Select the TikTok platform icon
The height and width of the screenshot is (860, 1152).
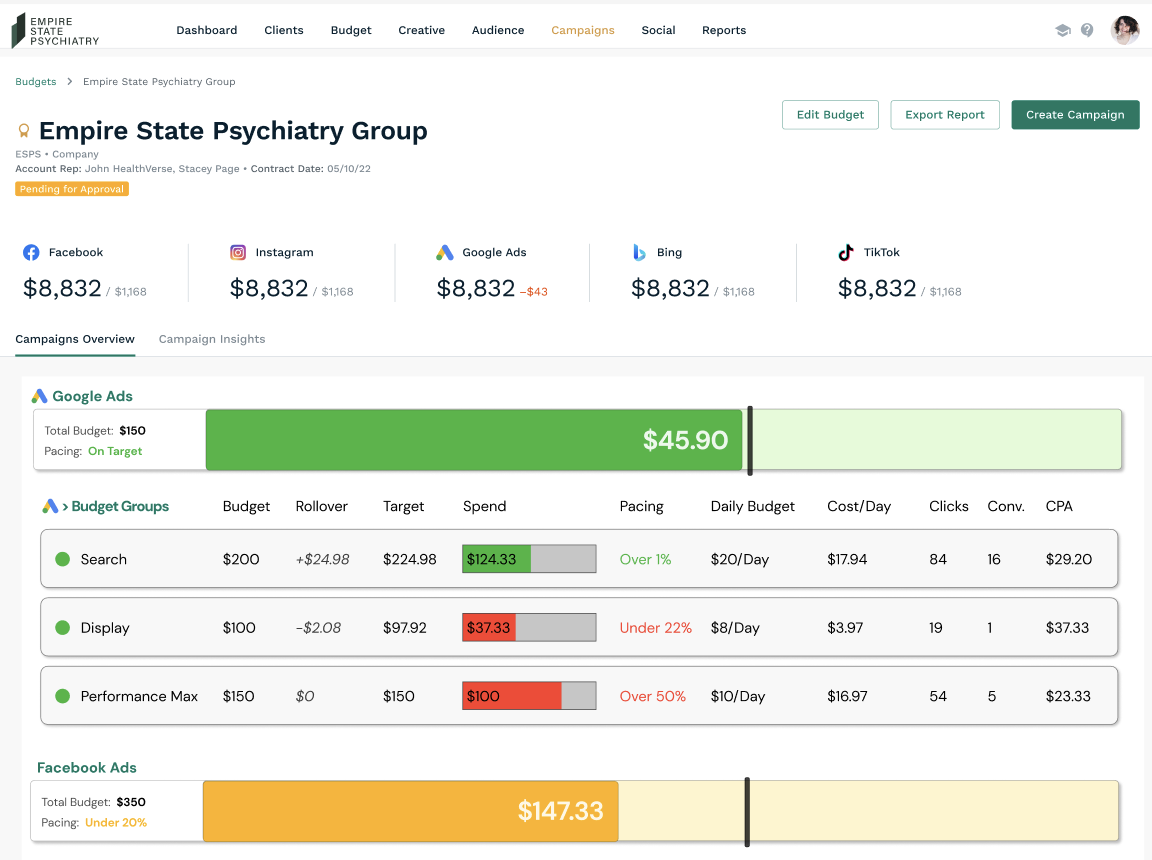click(846, 253)
